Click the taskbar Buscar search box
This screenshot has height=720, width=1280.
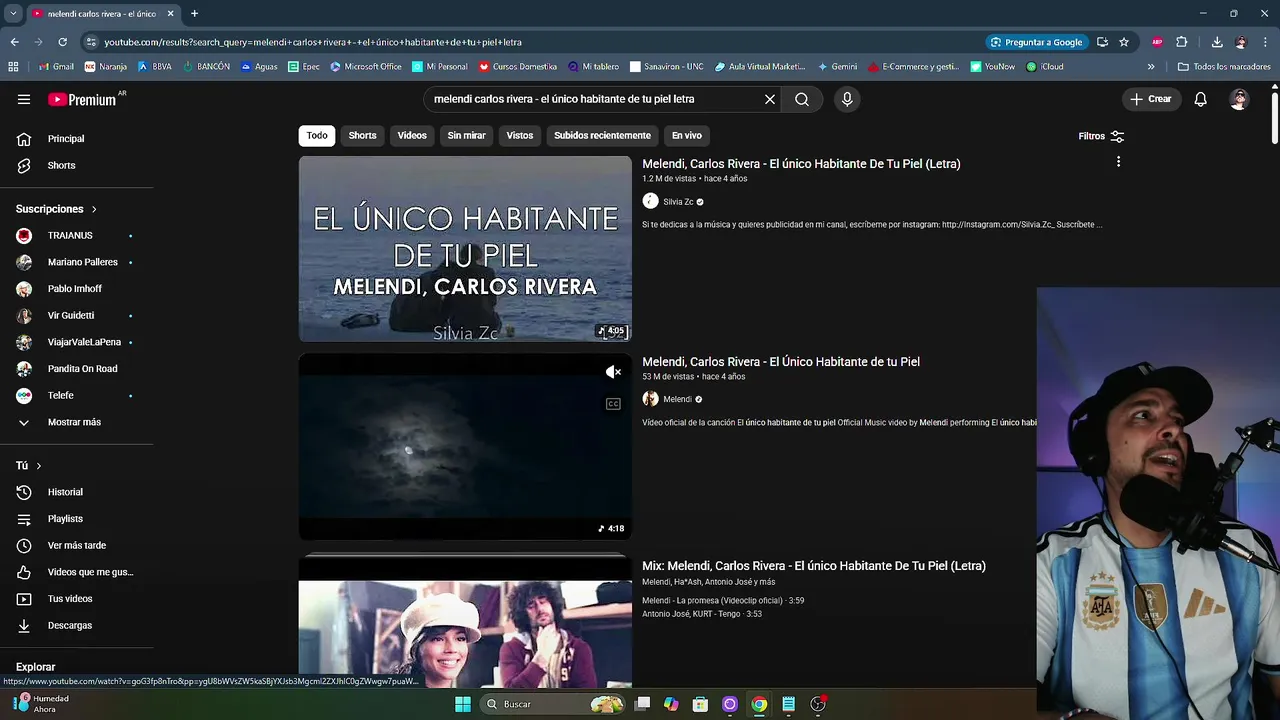(553, 704)
